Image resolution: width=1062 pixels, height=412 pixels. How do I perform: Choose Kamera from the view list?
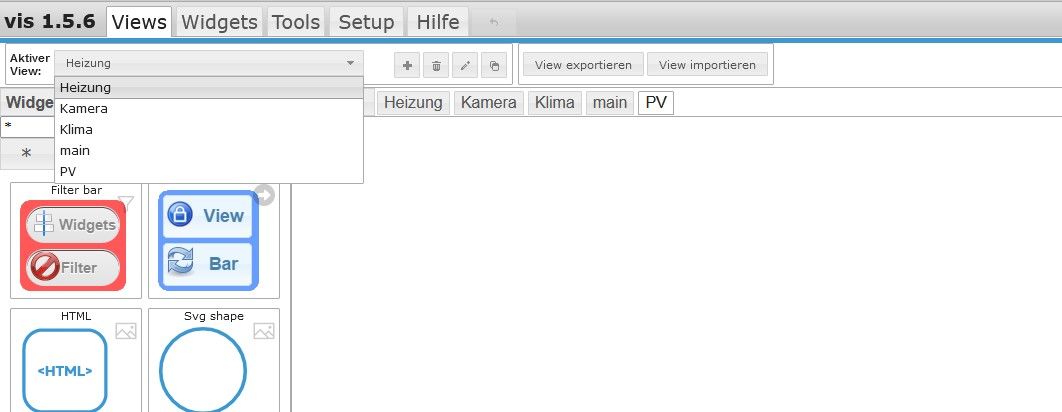(x=84, y=108)
